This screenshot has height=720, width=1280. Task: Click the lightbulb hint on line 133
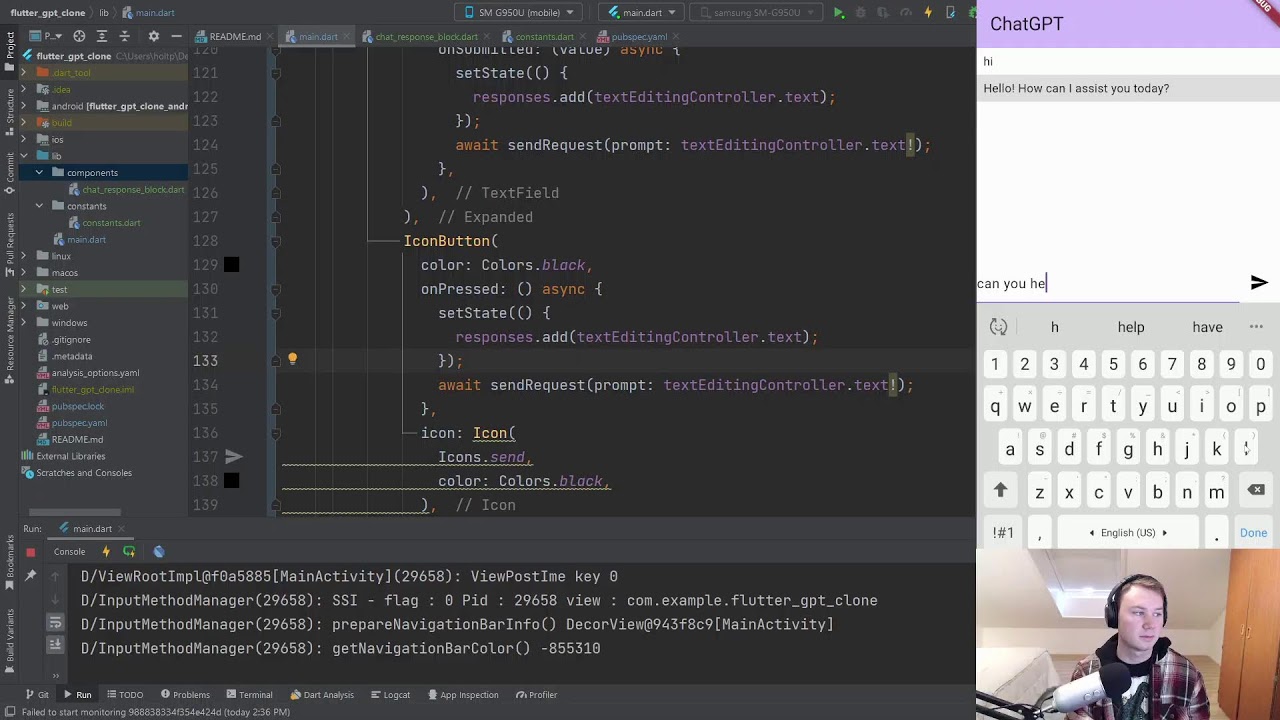tap(292, 359)
